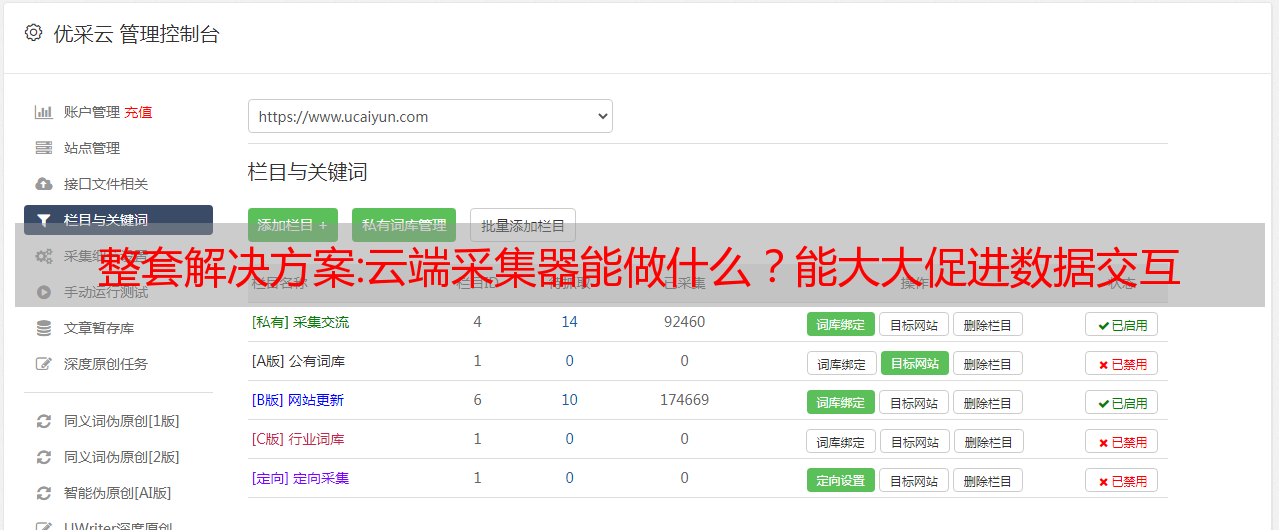Toggle 已禁用 status for 公有词库

tap(1122, 363)
